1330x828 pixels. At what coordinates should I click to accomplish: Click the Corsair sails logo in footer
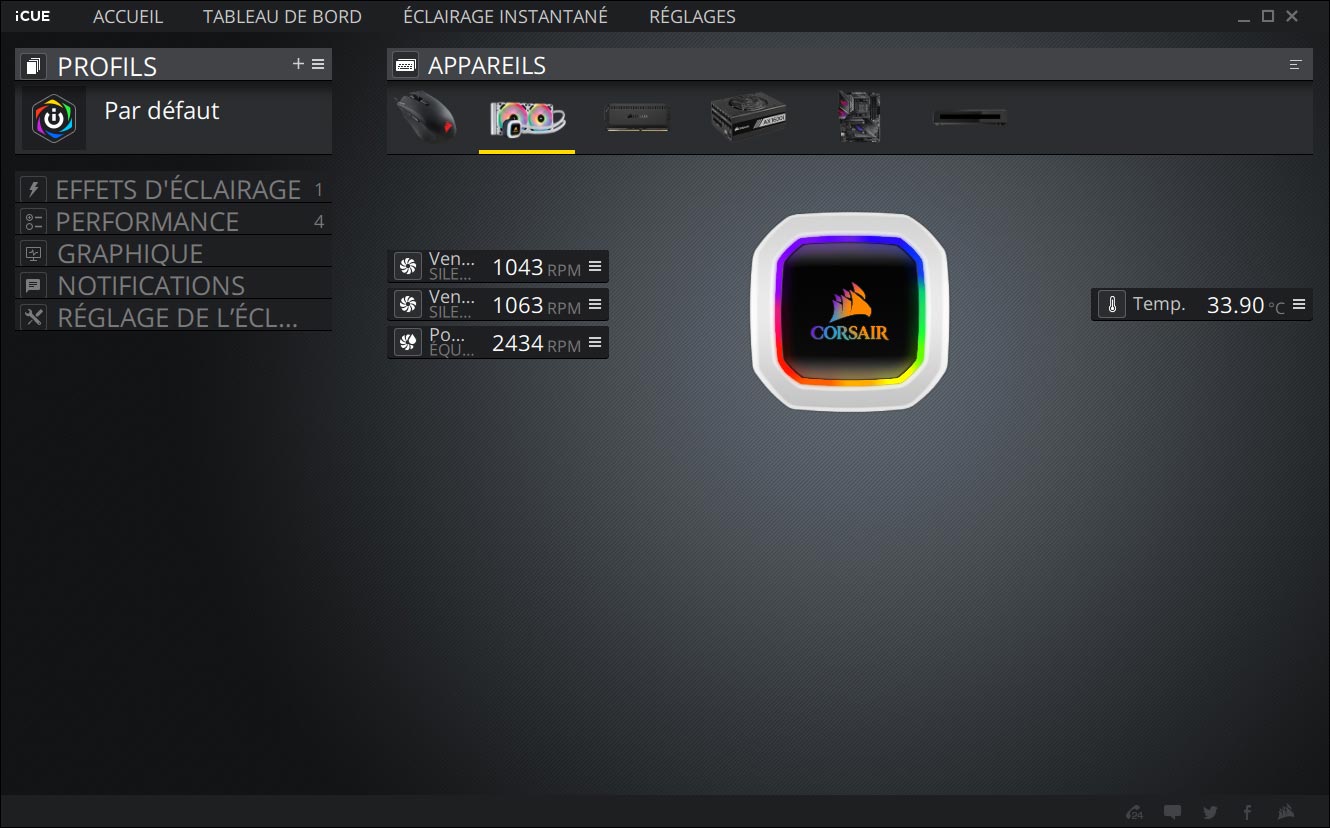1287,812
